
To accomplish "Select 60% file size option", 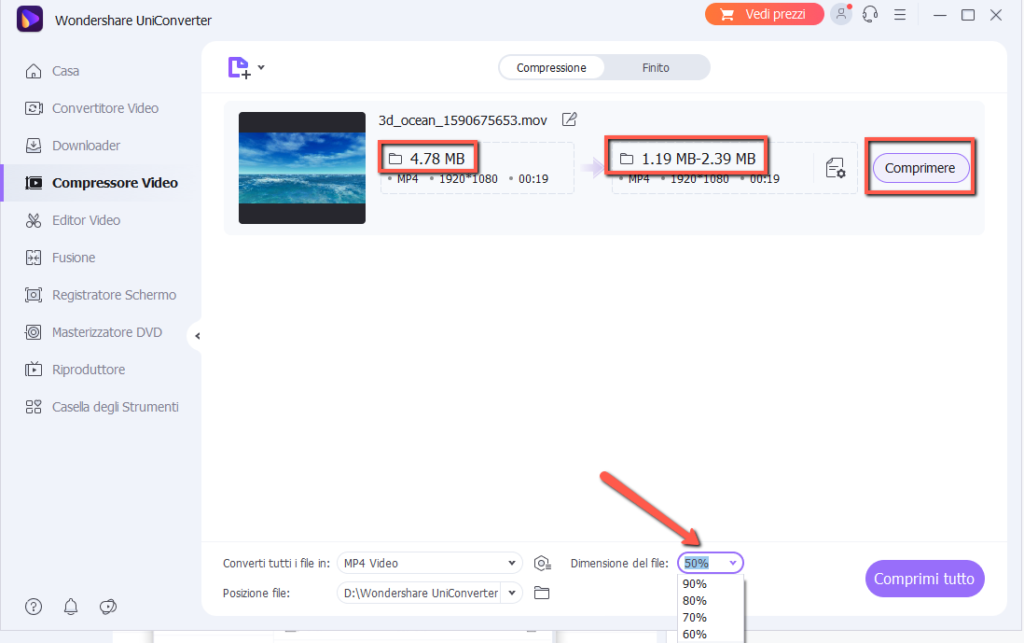I will [x=694, y=635].
